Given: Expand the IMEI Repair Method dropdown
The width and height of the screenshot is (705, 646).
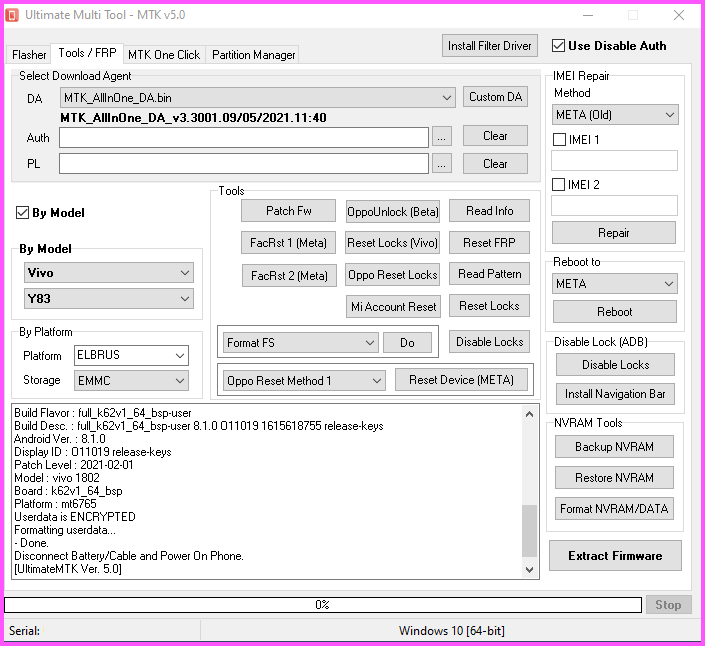Looking at the screenshot, I should click(615, 115).
